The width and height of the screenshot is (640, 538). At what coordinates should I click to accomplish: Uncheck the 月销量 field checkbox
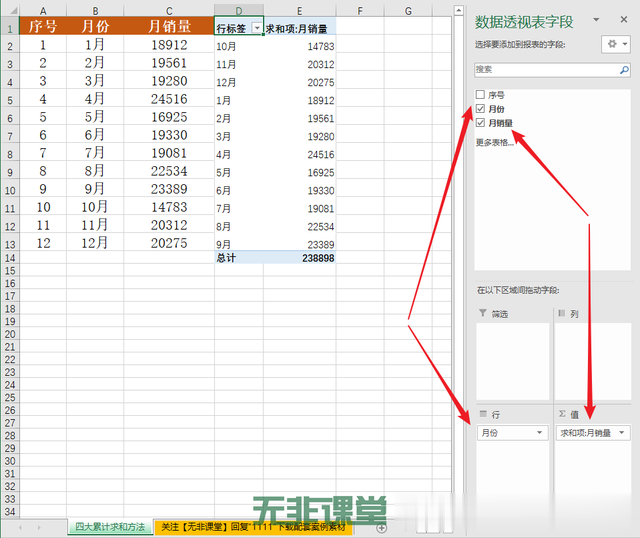(480, 122)
